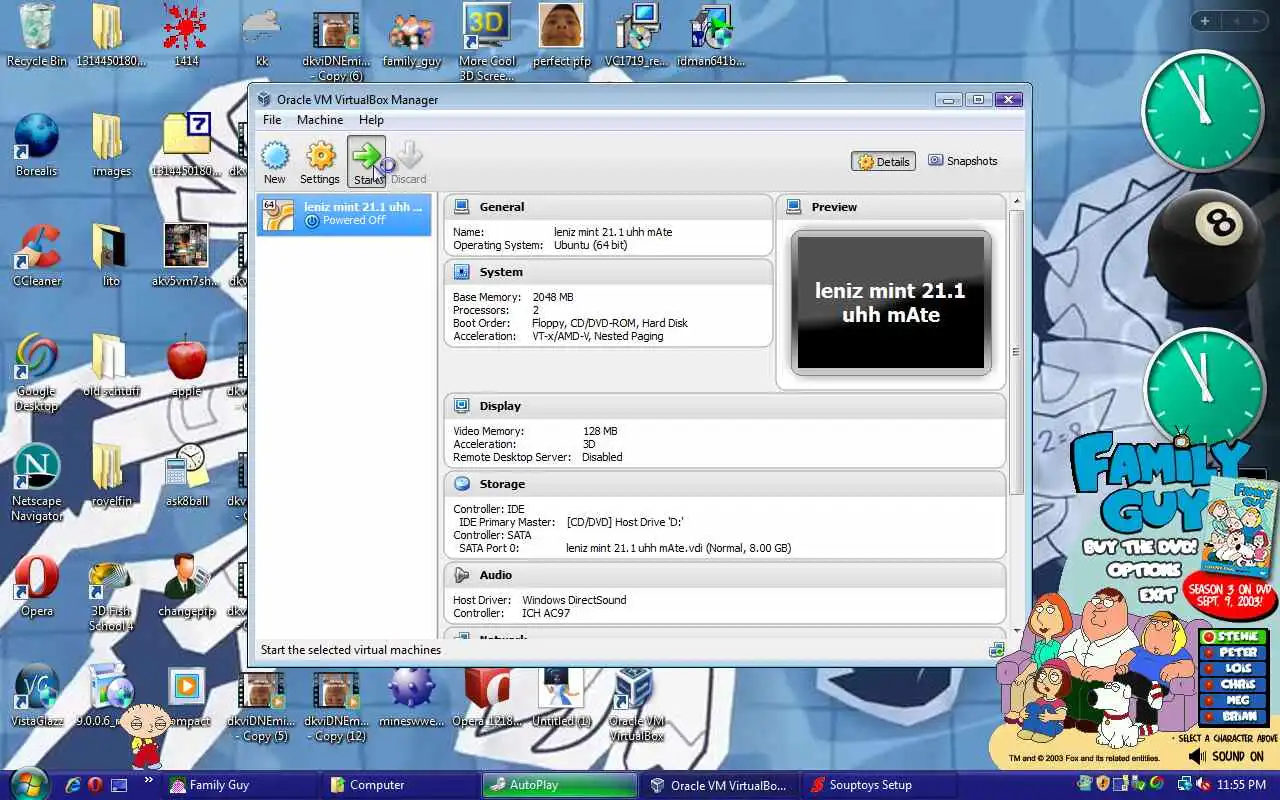Click the Base Memory 2048 MB value
This screenshot has width=1280, height=800.
click(553, 297)
